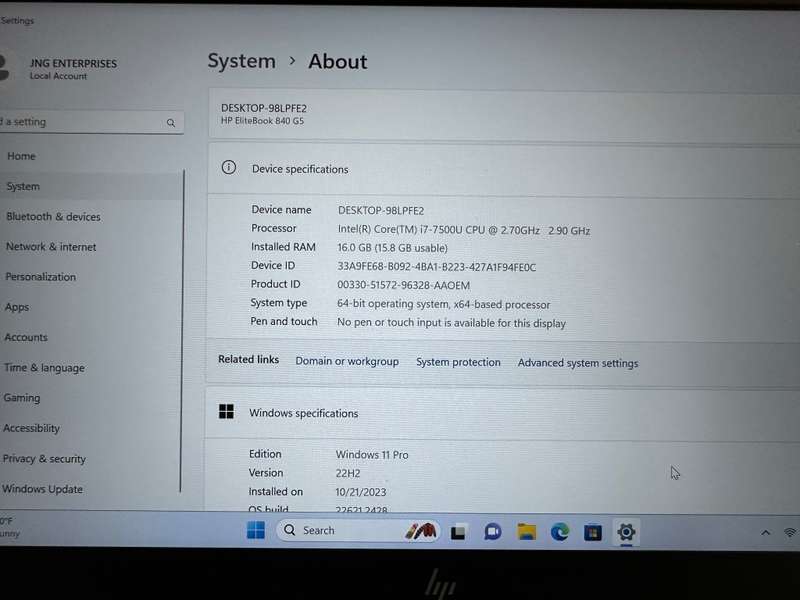The width and height of the screenshot is (800, 600).
Task: Open Gaming settings
Action: click(21, 397)
